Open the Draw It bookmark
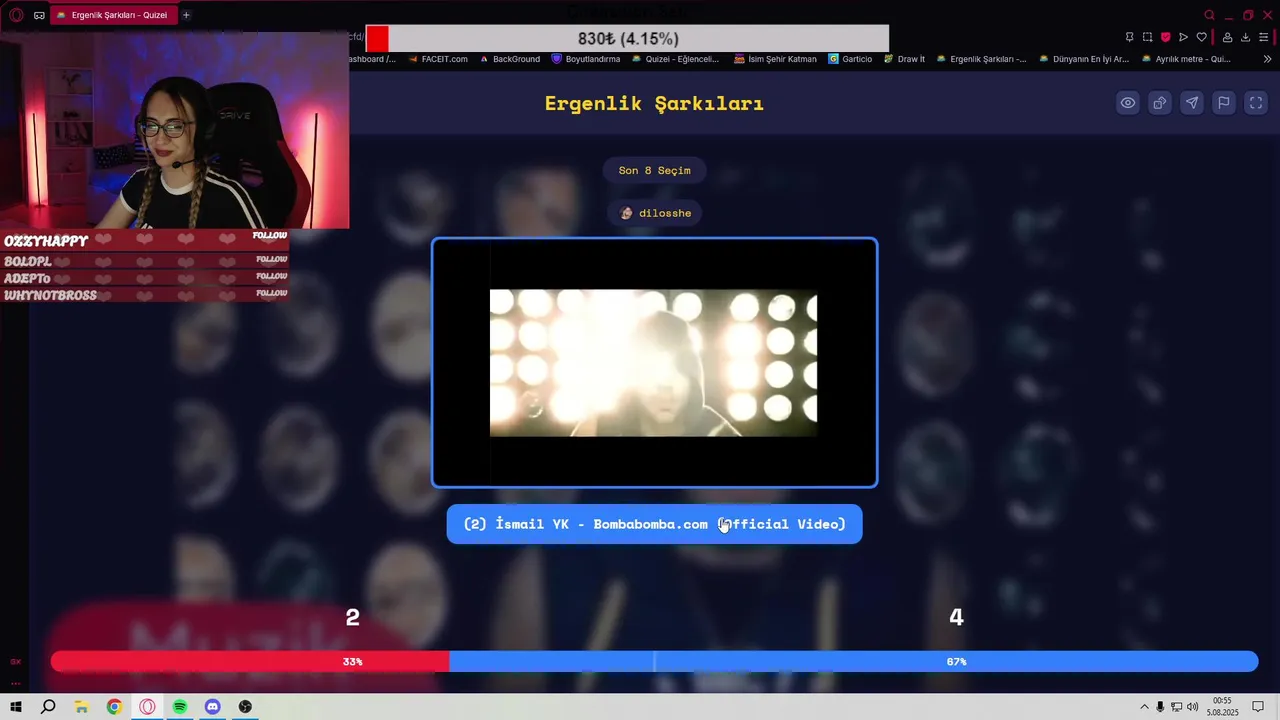 [x=904, y=59]
